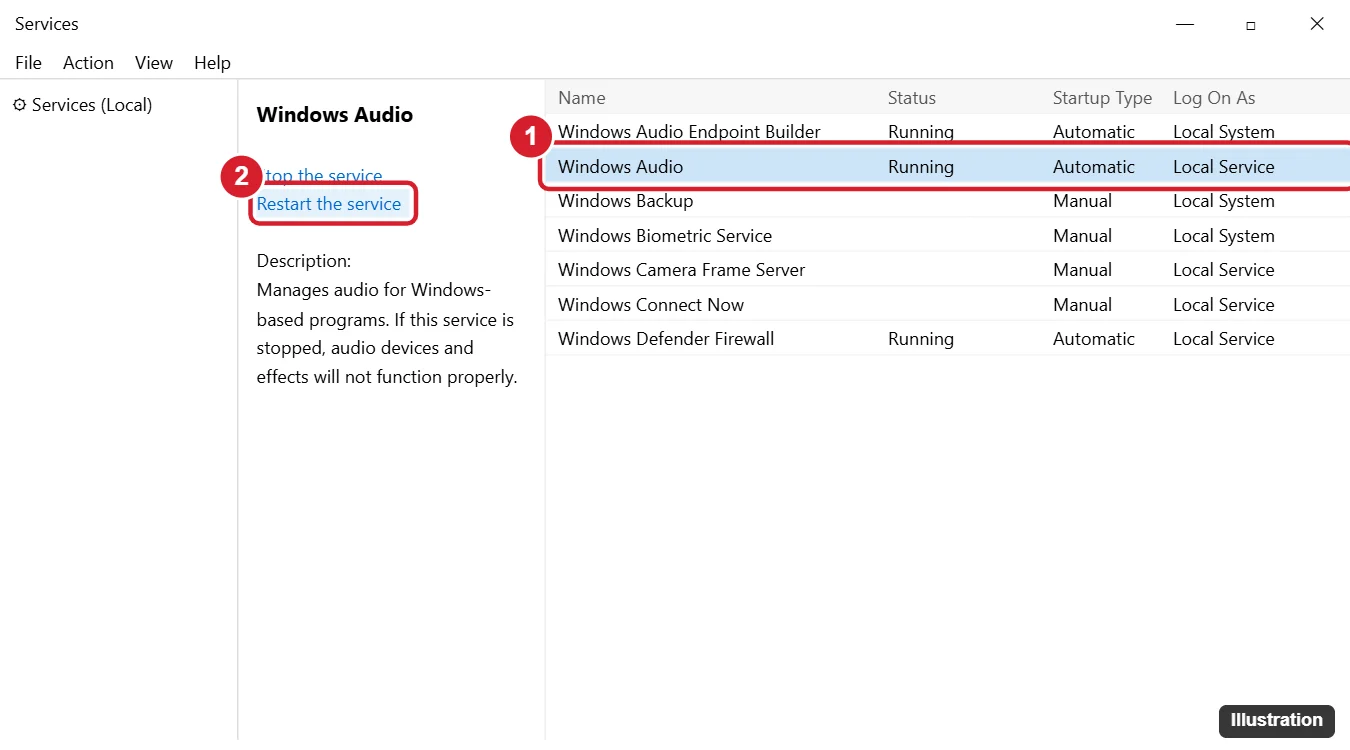1350x750 pixels.
Task: Click the Running status of Windows Defender Firewall
Action: tap(921, 339)
